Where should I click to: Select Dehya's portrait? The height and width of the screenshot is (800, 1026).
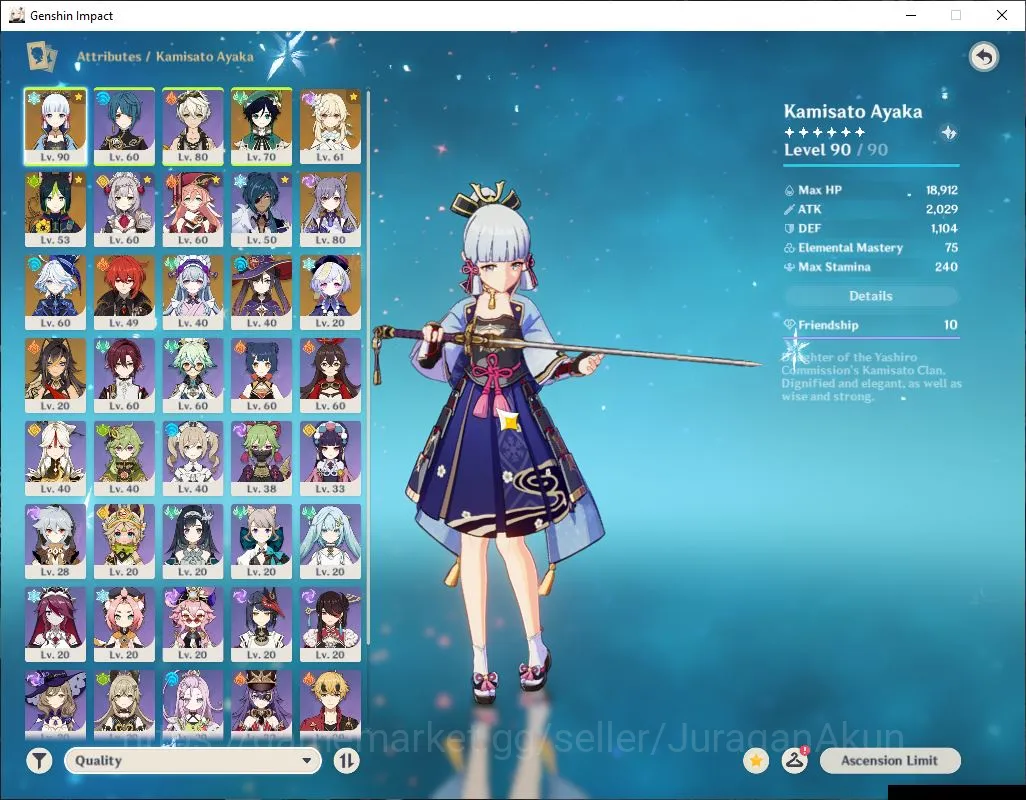coord(56,375)
